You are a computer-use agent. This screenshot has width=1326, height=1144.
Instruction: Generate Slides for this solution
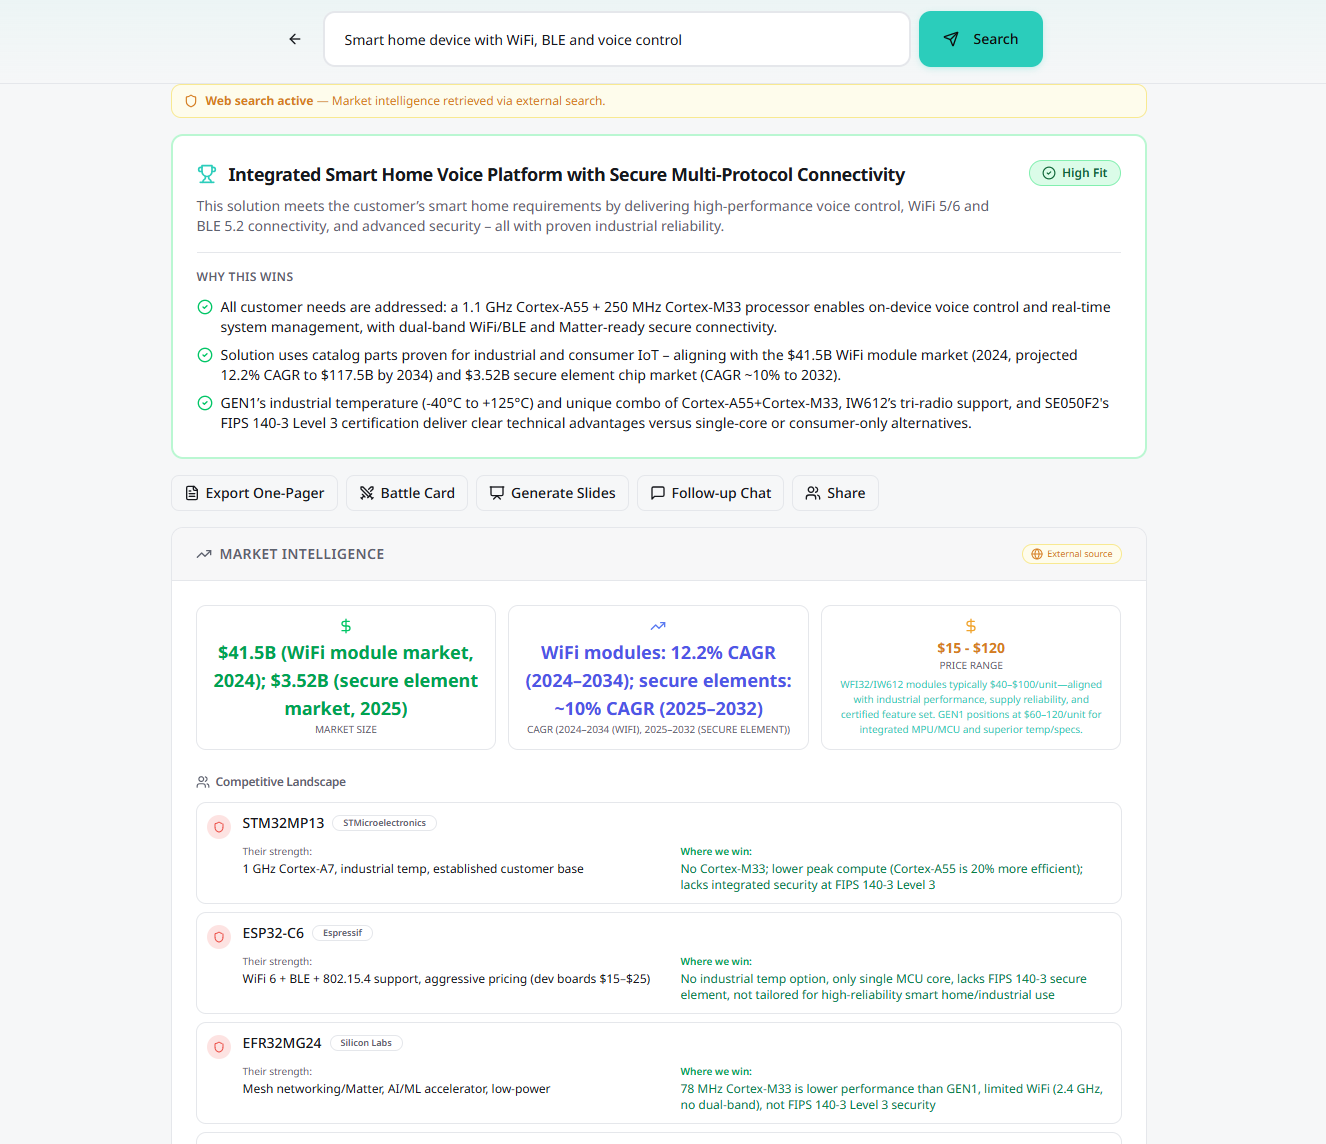[x=553, y=493]
